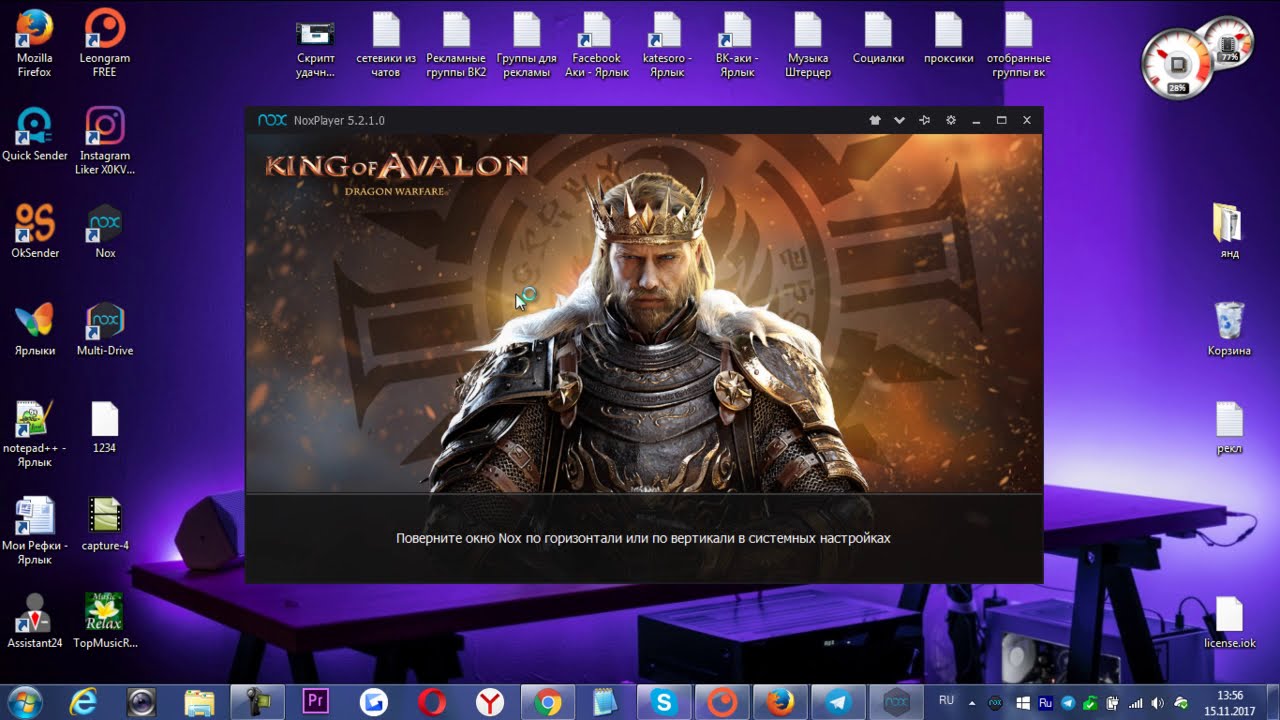Screen dimensions: 1280x720
Task: Open Yandex browser from taskbar
Action: pyautogui.click(x=490, y=703)
